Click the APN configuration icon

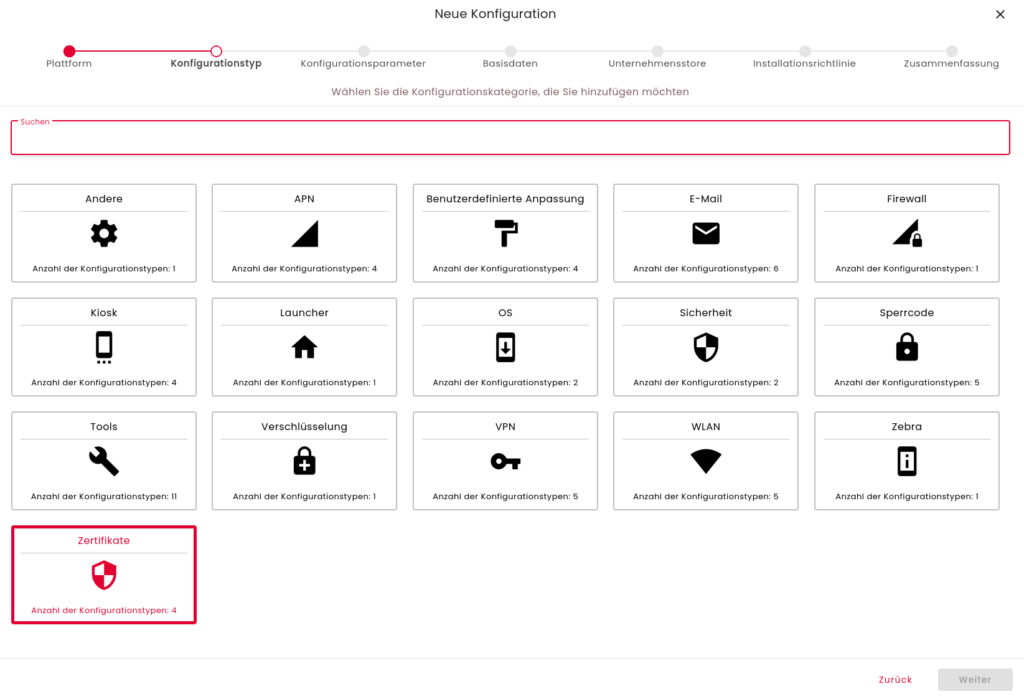(304, 233)
